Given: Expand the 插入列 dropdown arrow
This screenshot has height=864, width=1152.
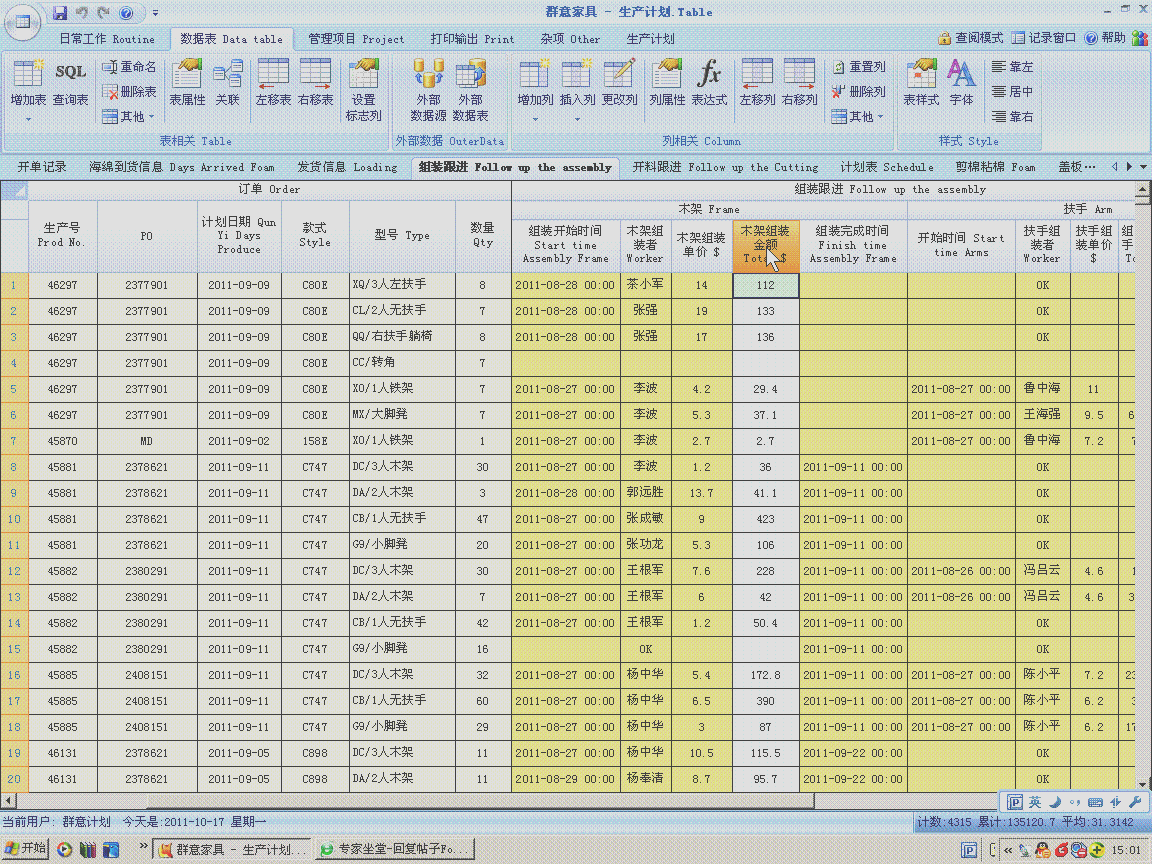Looking at the screenshot, I should (577, 119).
